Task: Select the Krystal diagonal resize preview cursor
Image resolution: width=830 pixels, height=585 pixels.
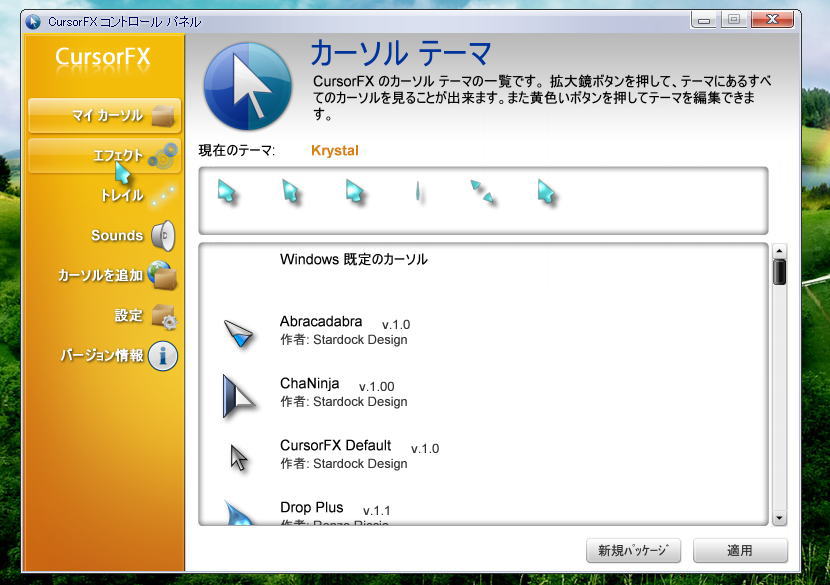Action: click(483, 192)
